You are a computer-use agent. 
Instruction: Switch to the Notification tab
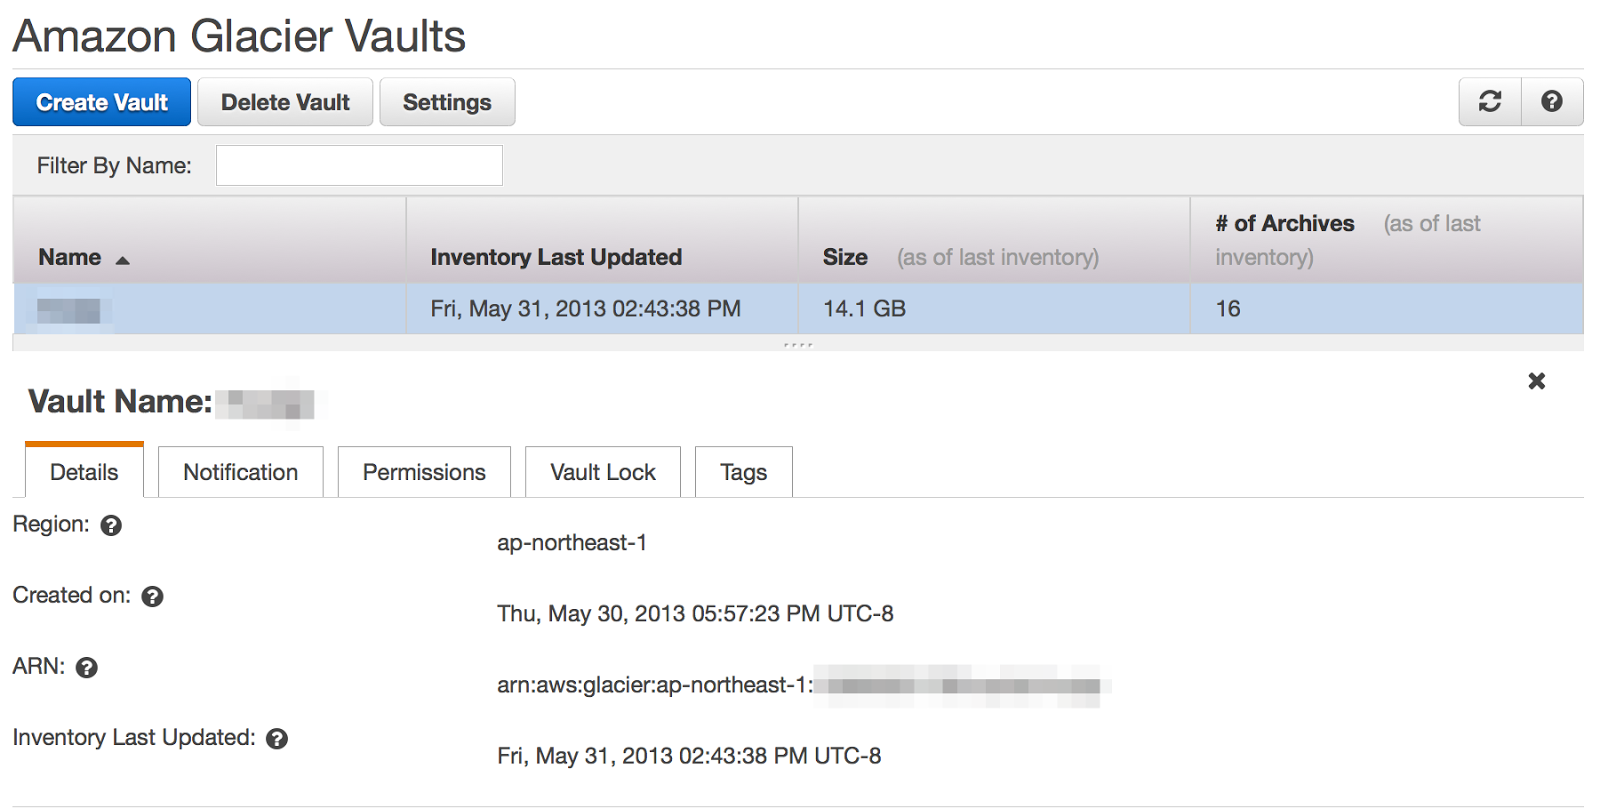tap(240, 472)
